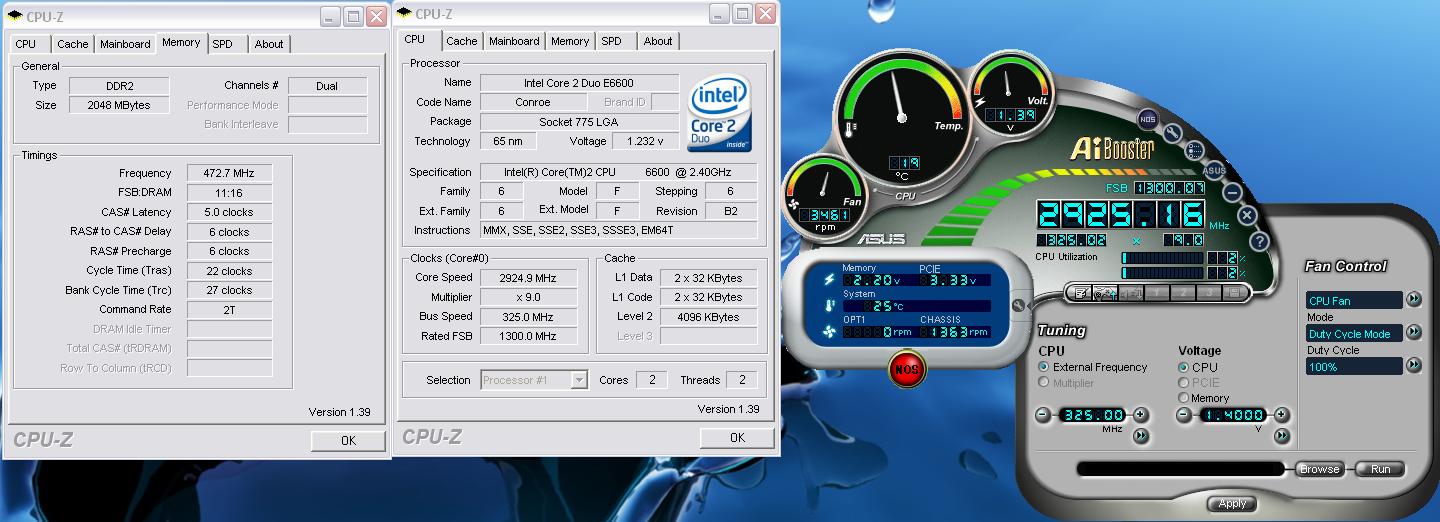Minimize AI Booster with the minus icon
The width and height of the screenshot is (1440, 522).
tap(1232, 192)
